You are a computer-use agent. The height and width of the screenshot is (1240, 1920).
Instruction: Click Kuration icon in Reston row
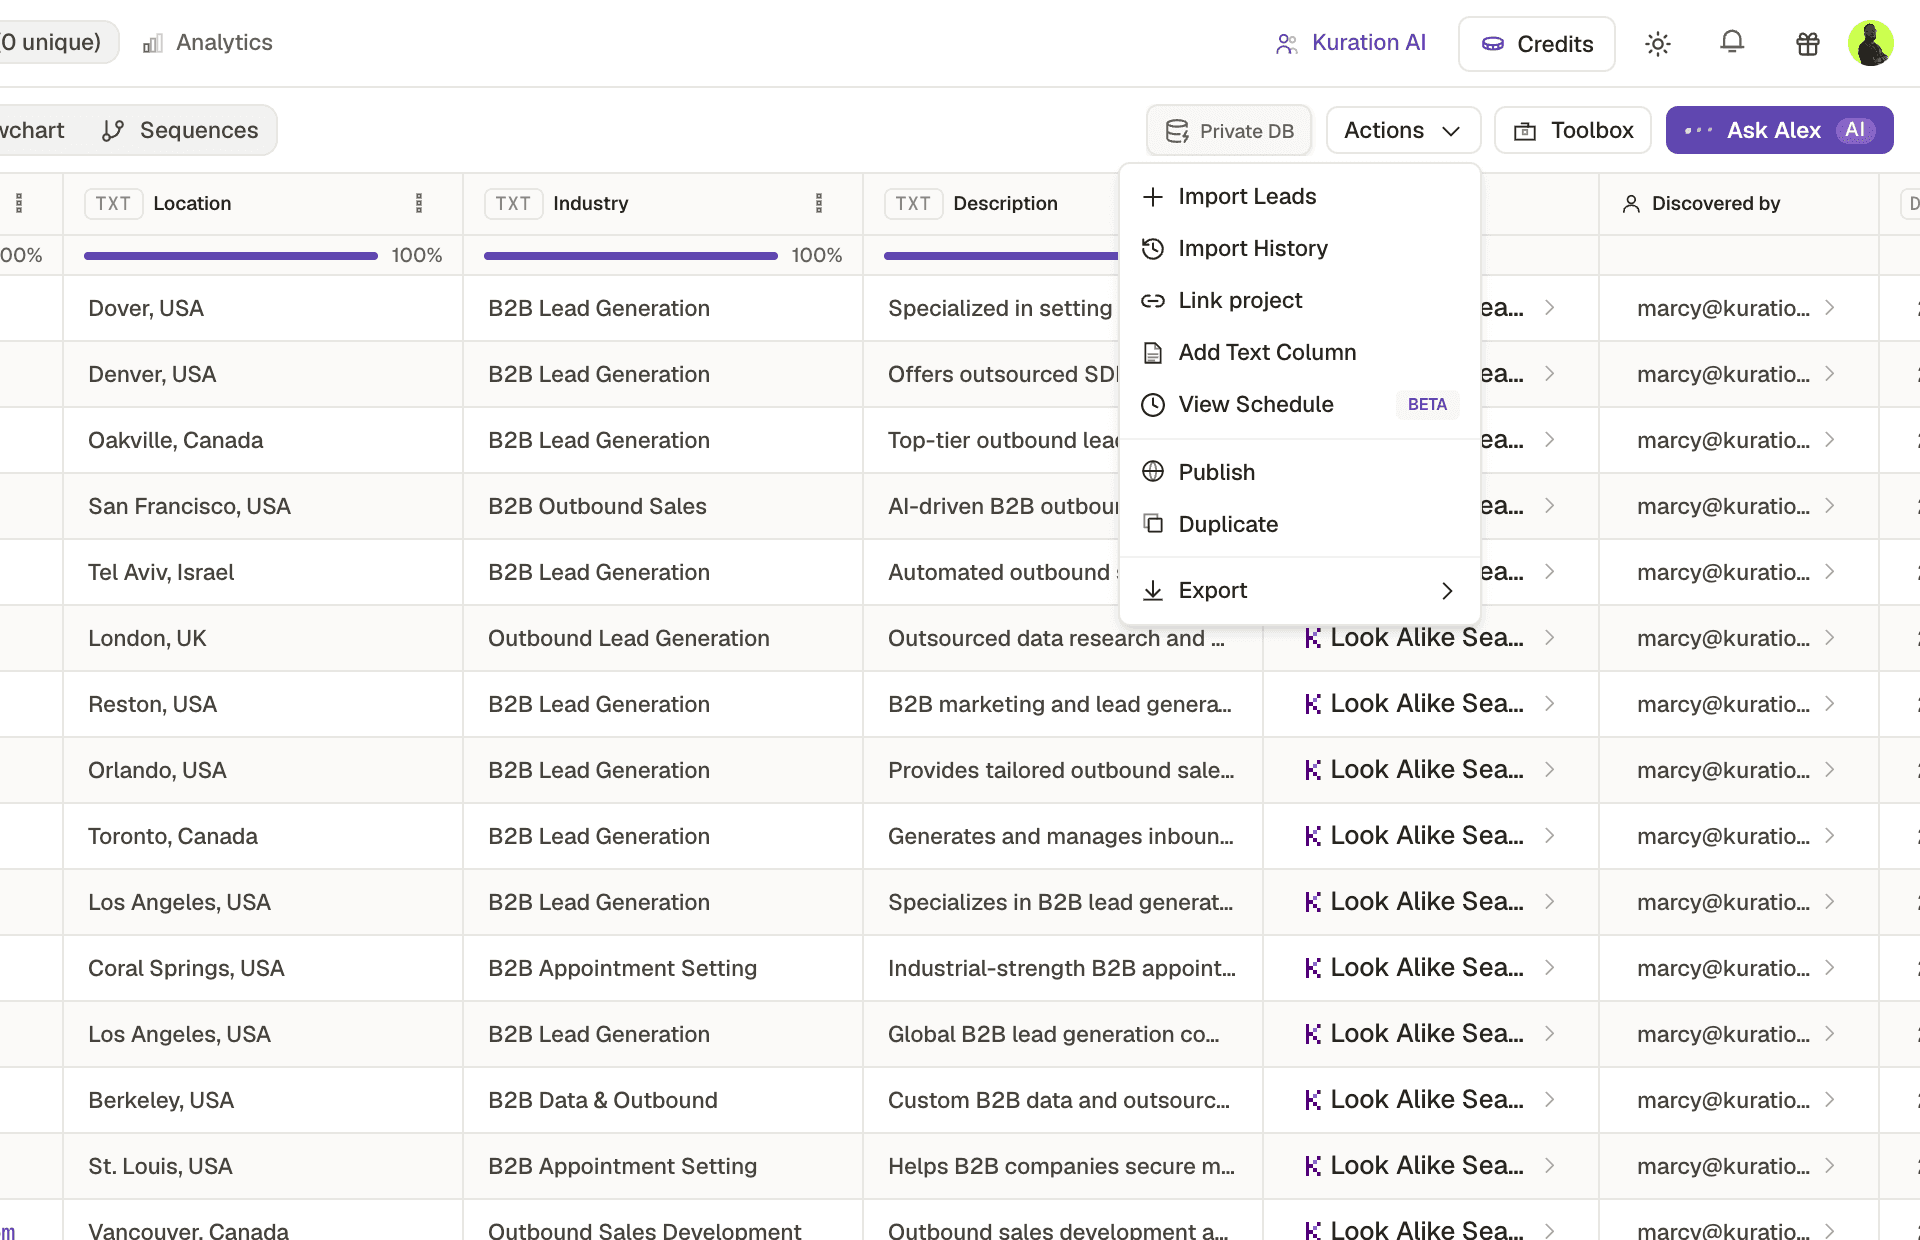(x=1313, y=705)
